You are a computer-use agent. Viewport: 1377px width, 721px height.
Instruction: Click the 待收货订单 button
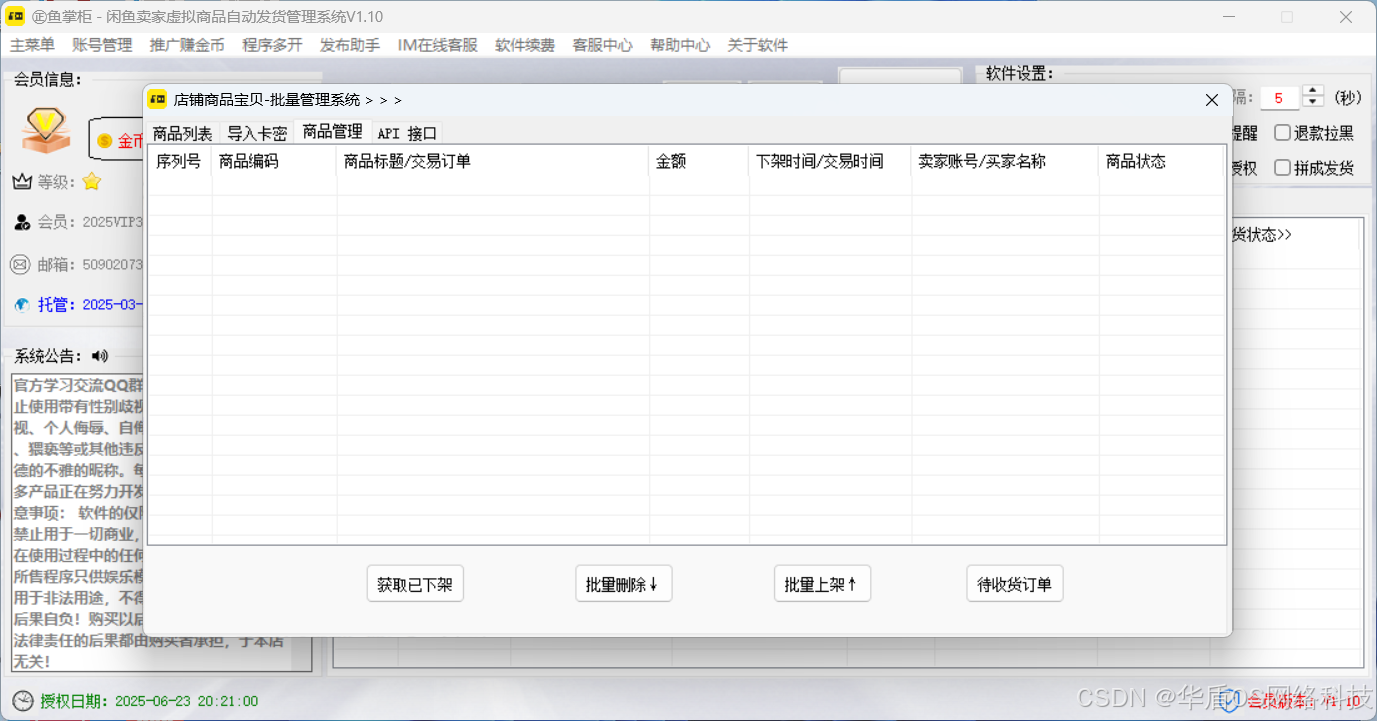[x=1014, y=584]
